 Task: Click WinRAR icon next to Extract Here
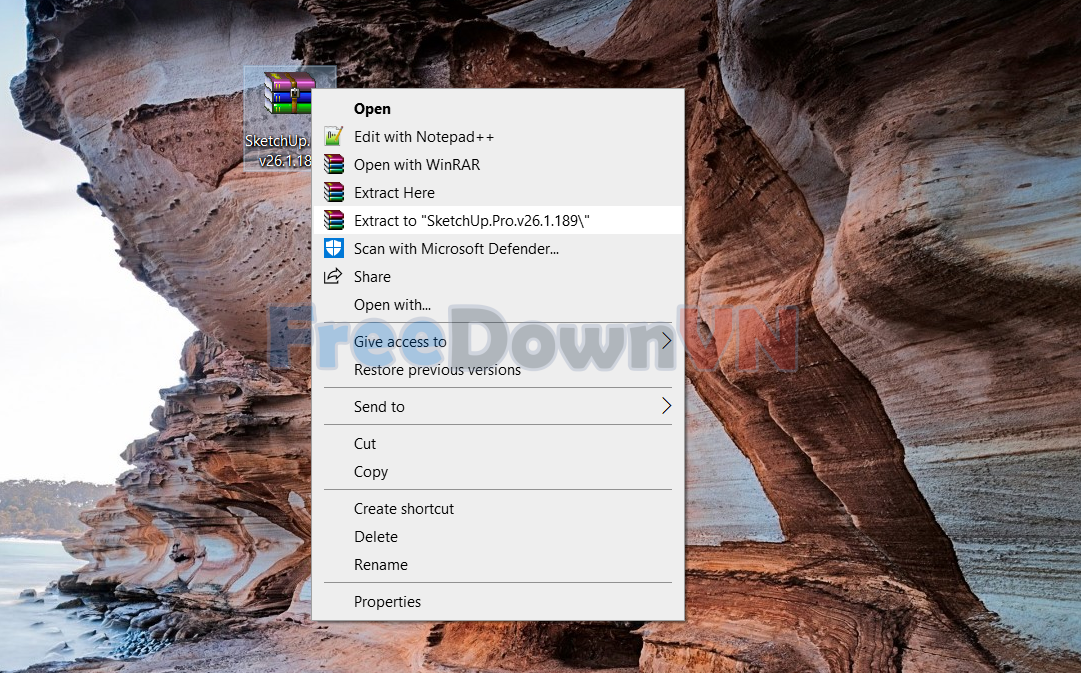pos(333,193)
